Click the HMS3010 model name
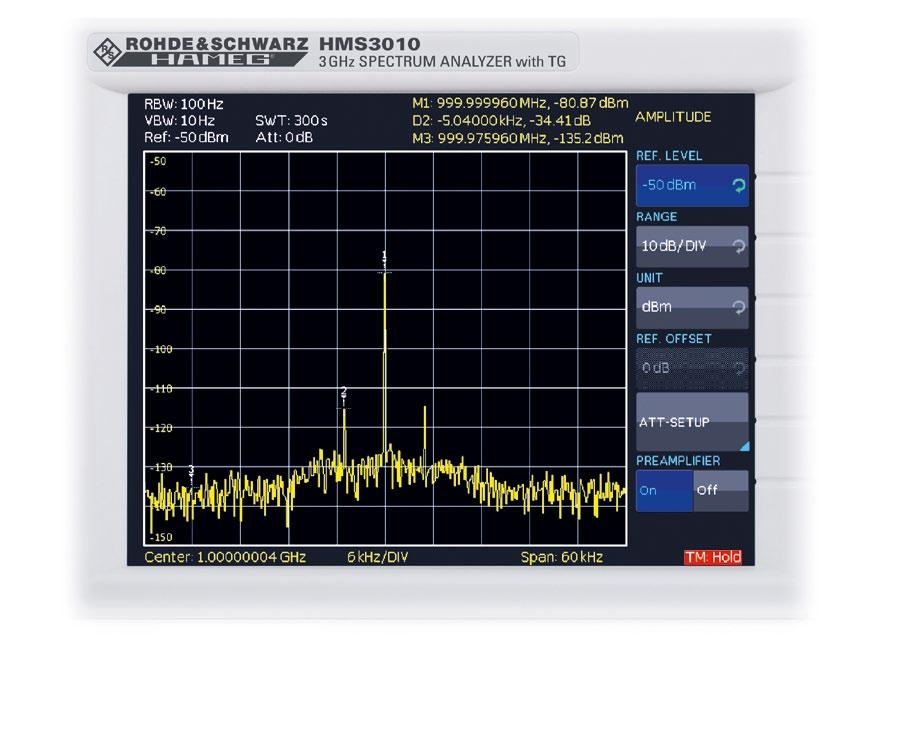Screen dimensions: 898x736 tap(369, 44)
